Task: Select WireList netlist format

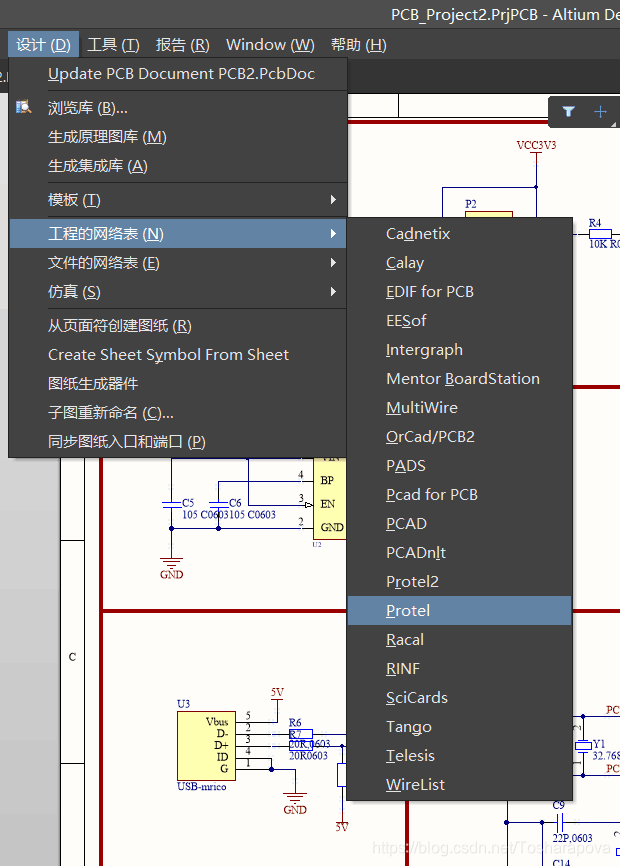Action: (459, 785)
